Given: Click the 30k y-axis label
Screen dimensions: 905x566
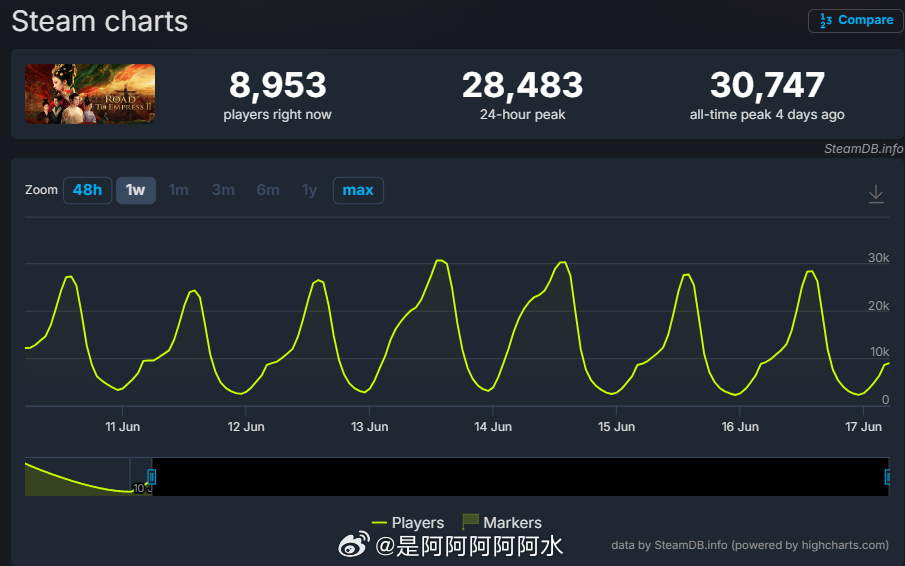Looking at the screenshot, I should 878,258.
